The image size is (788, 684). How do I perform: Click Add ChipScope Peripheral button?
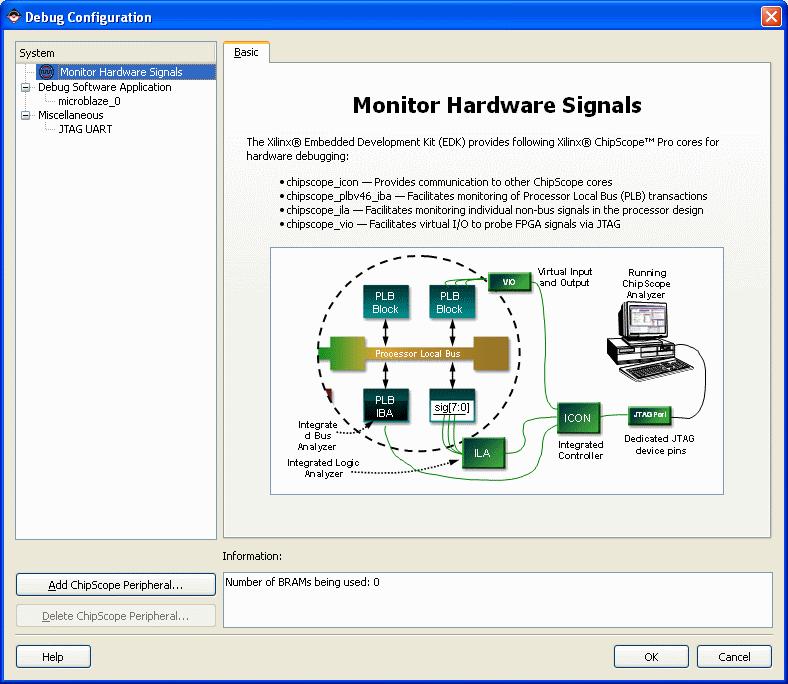coord(116,585)
